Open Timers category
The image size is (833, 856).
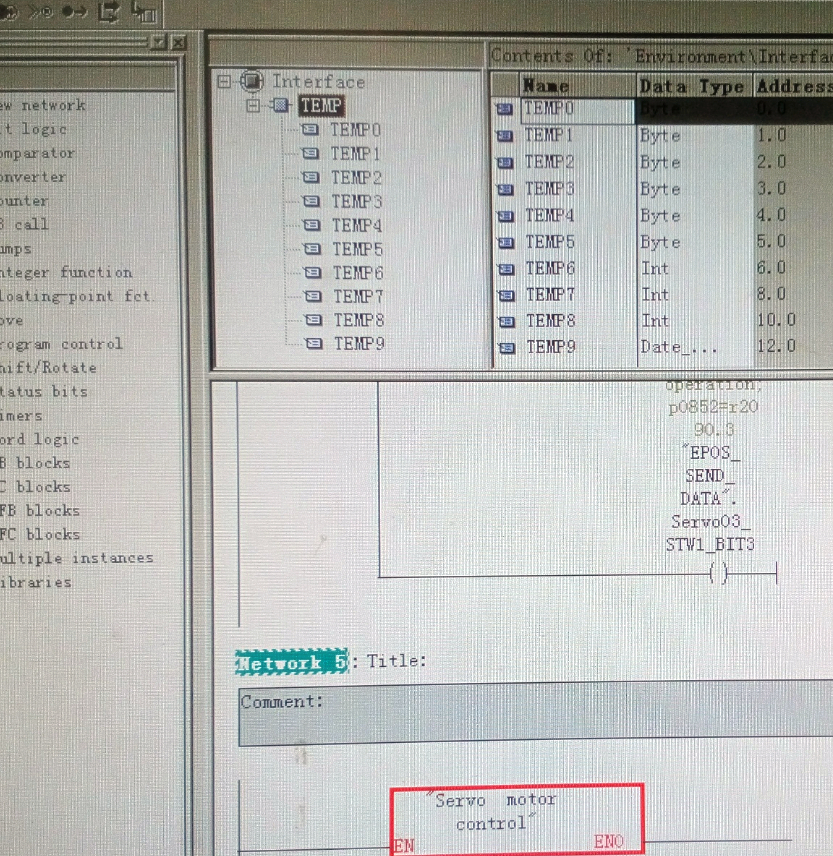(x=21, y=415)
